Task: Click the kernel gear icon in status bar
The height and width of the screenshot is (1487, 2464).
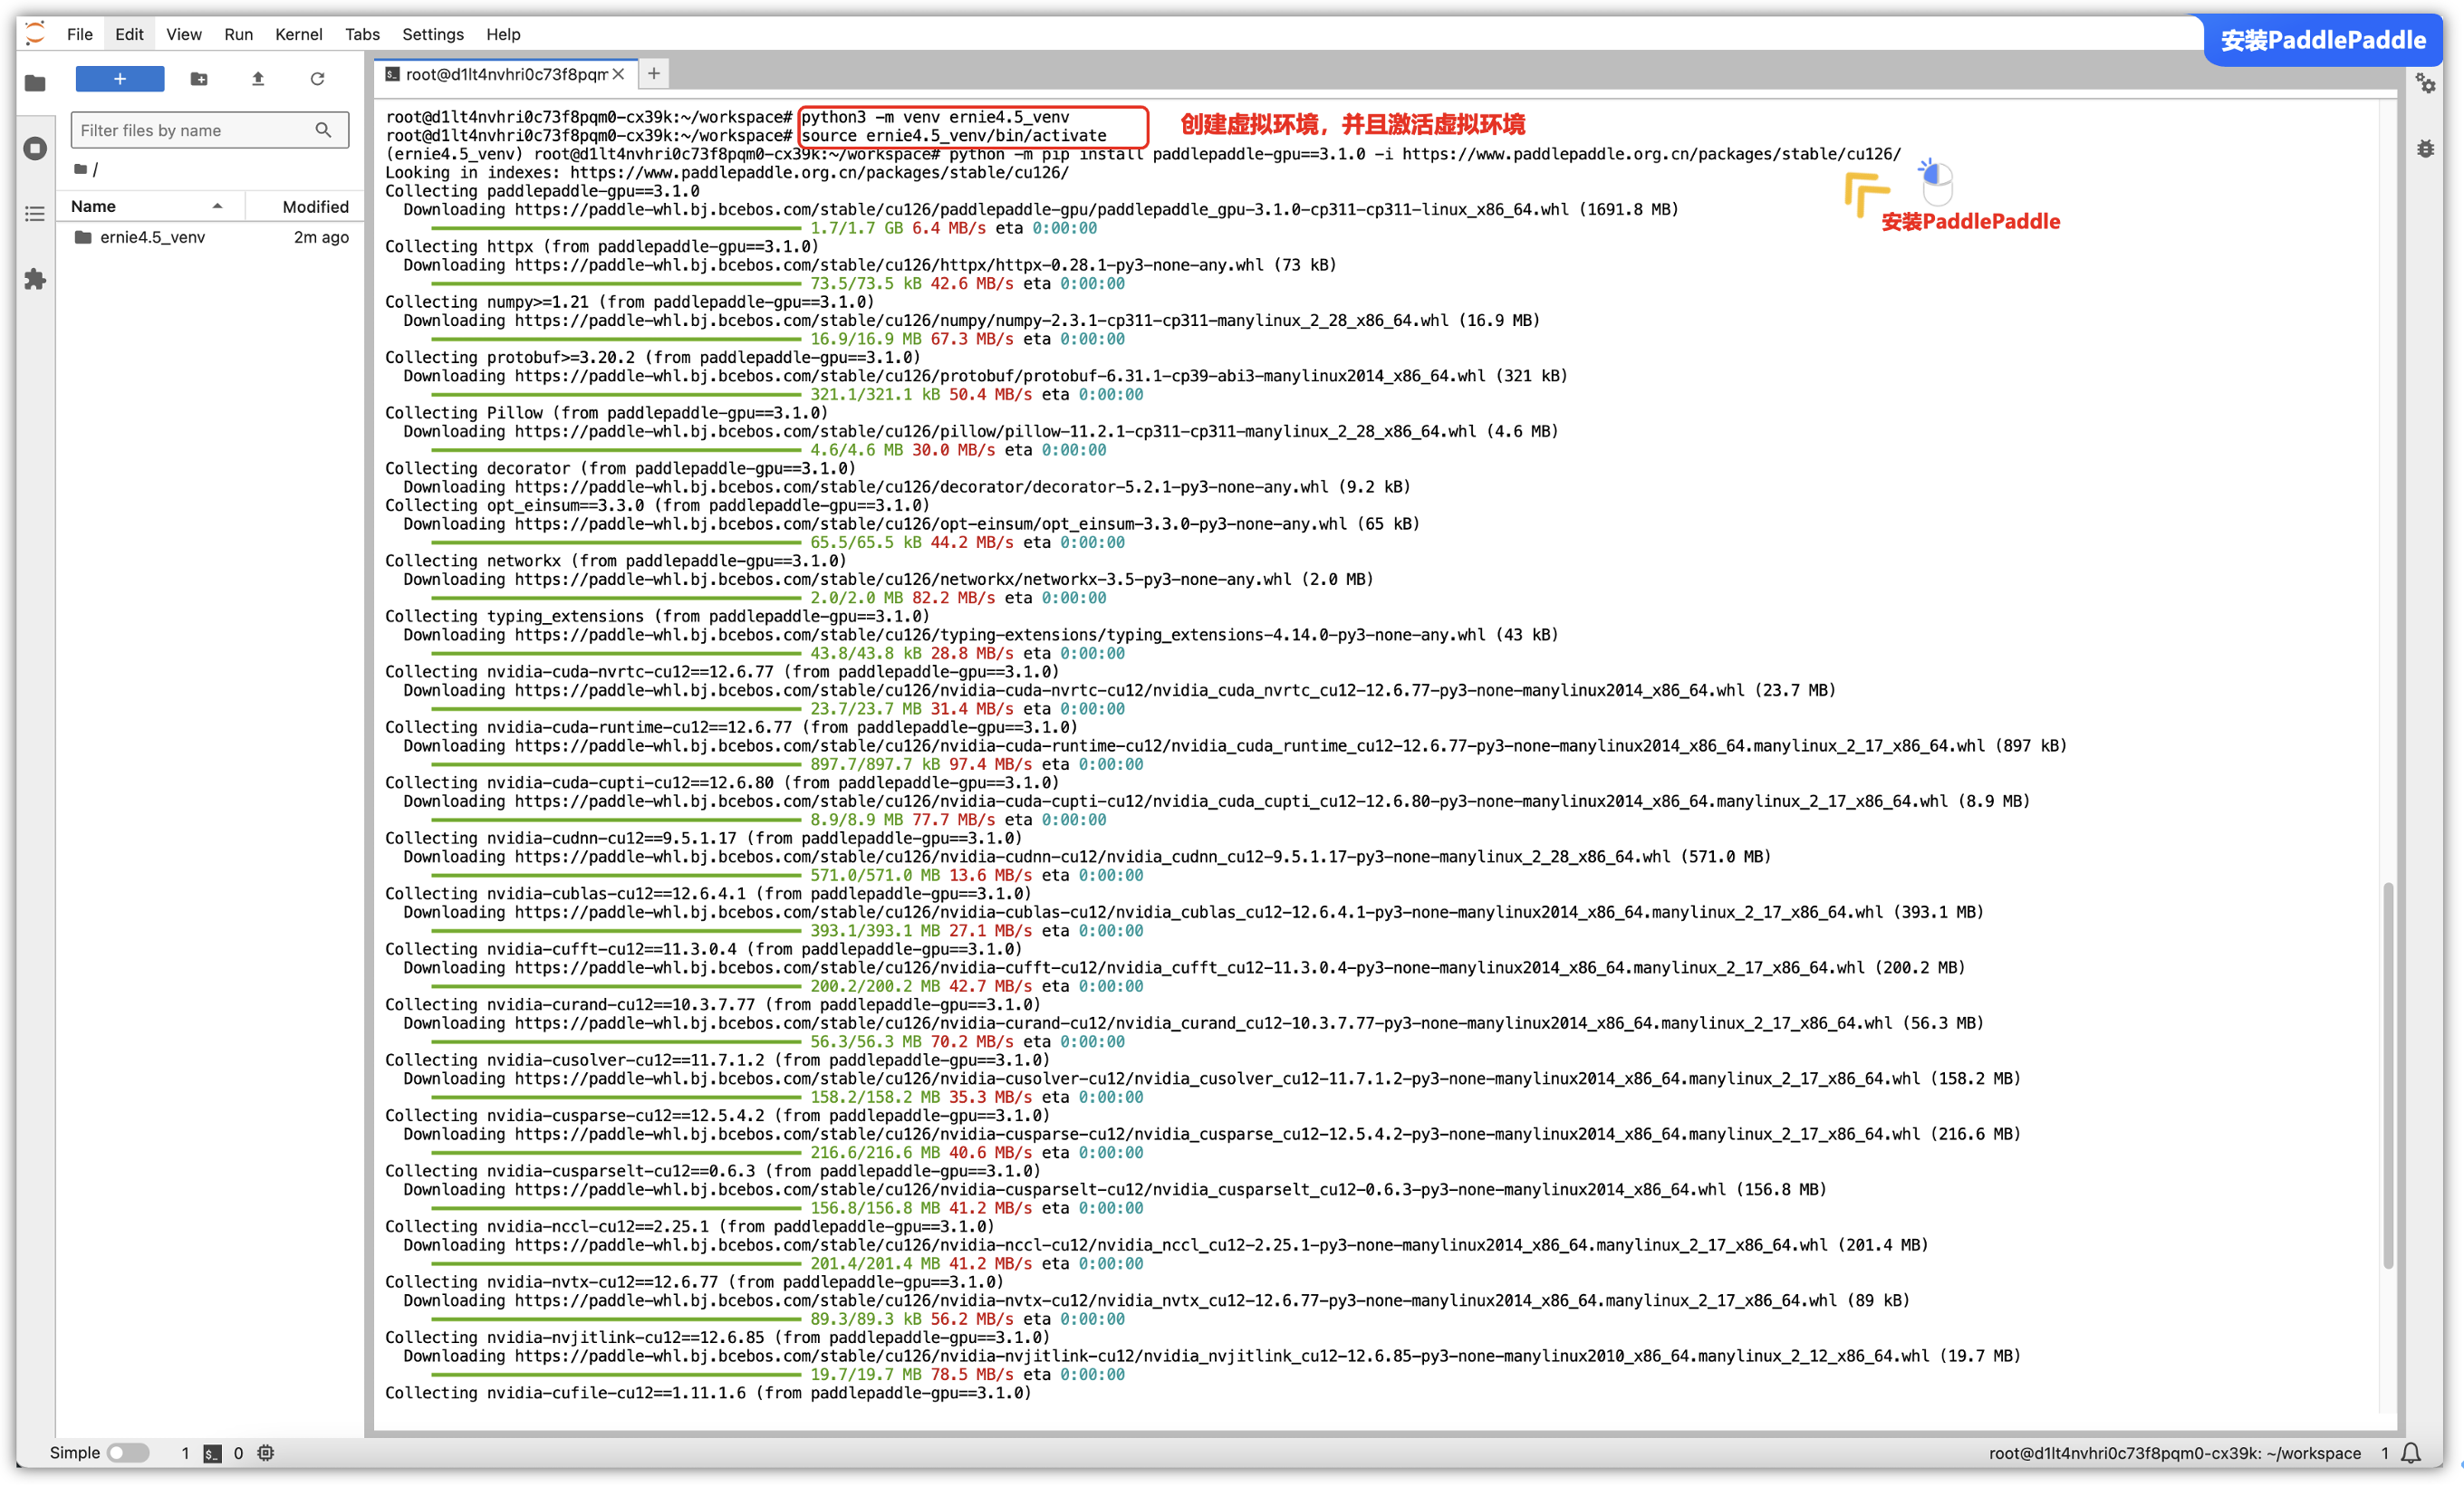Action: click(x=265, y=1453)
